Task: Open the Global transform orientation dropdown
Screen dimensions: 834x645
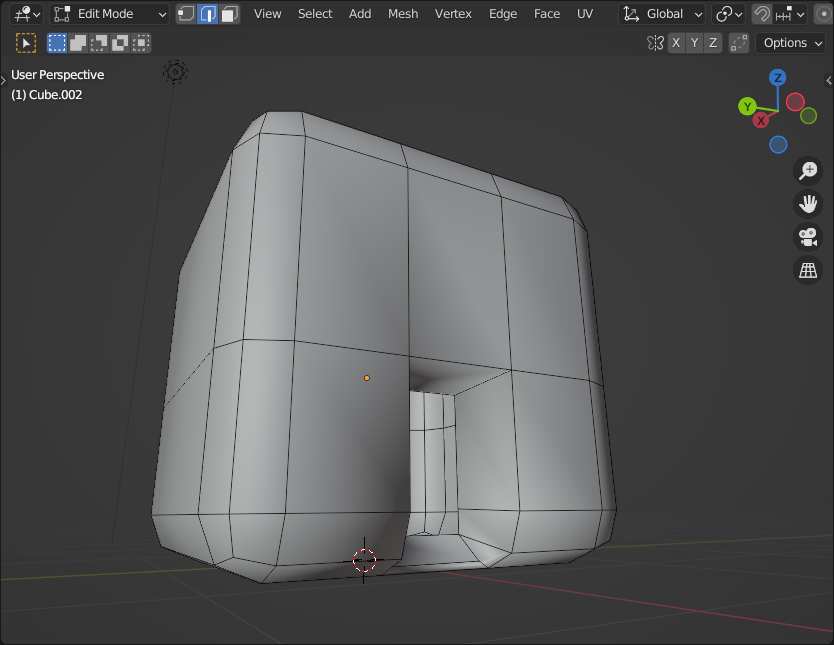Action: [663, 14]
